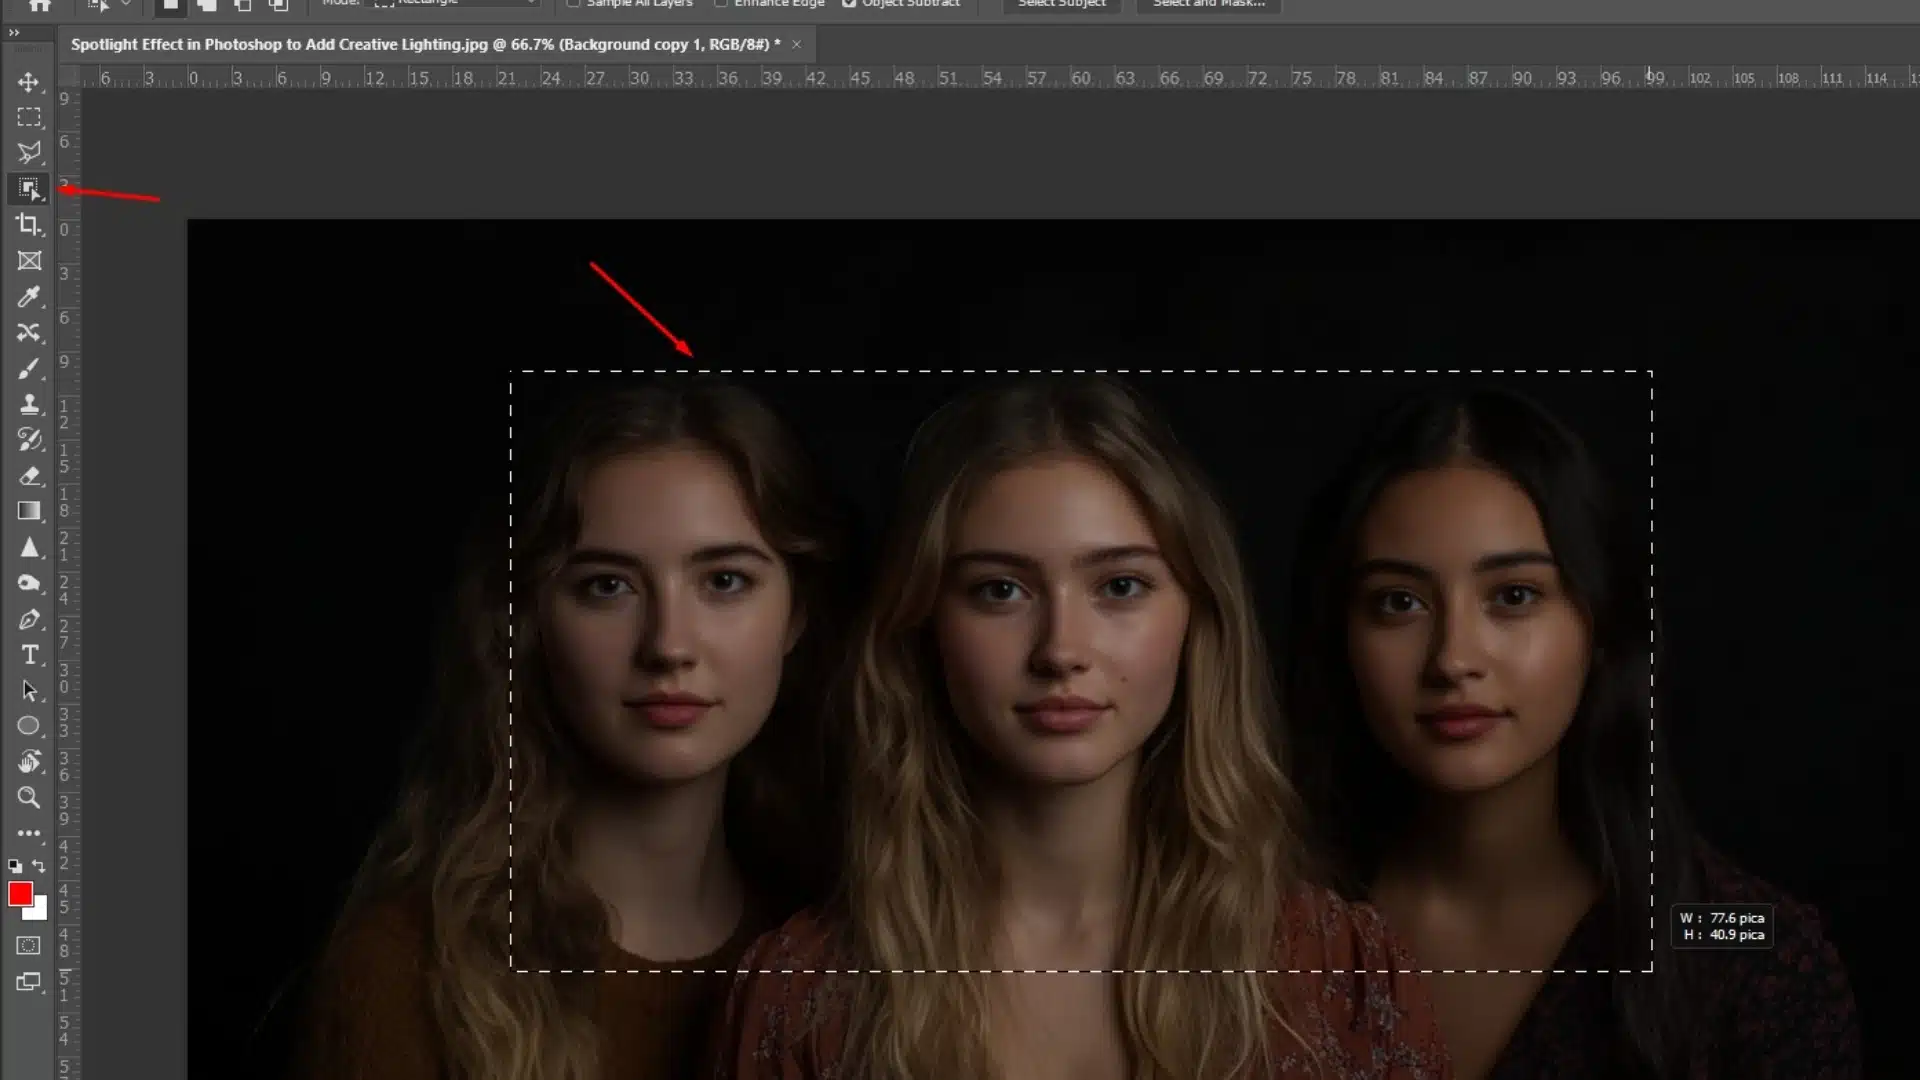Open the Edit Toolbar three-dots menu
The image size is (1920, 1080).
click(x=29, y=833)
